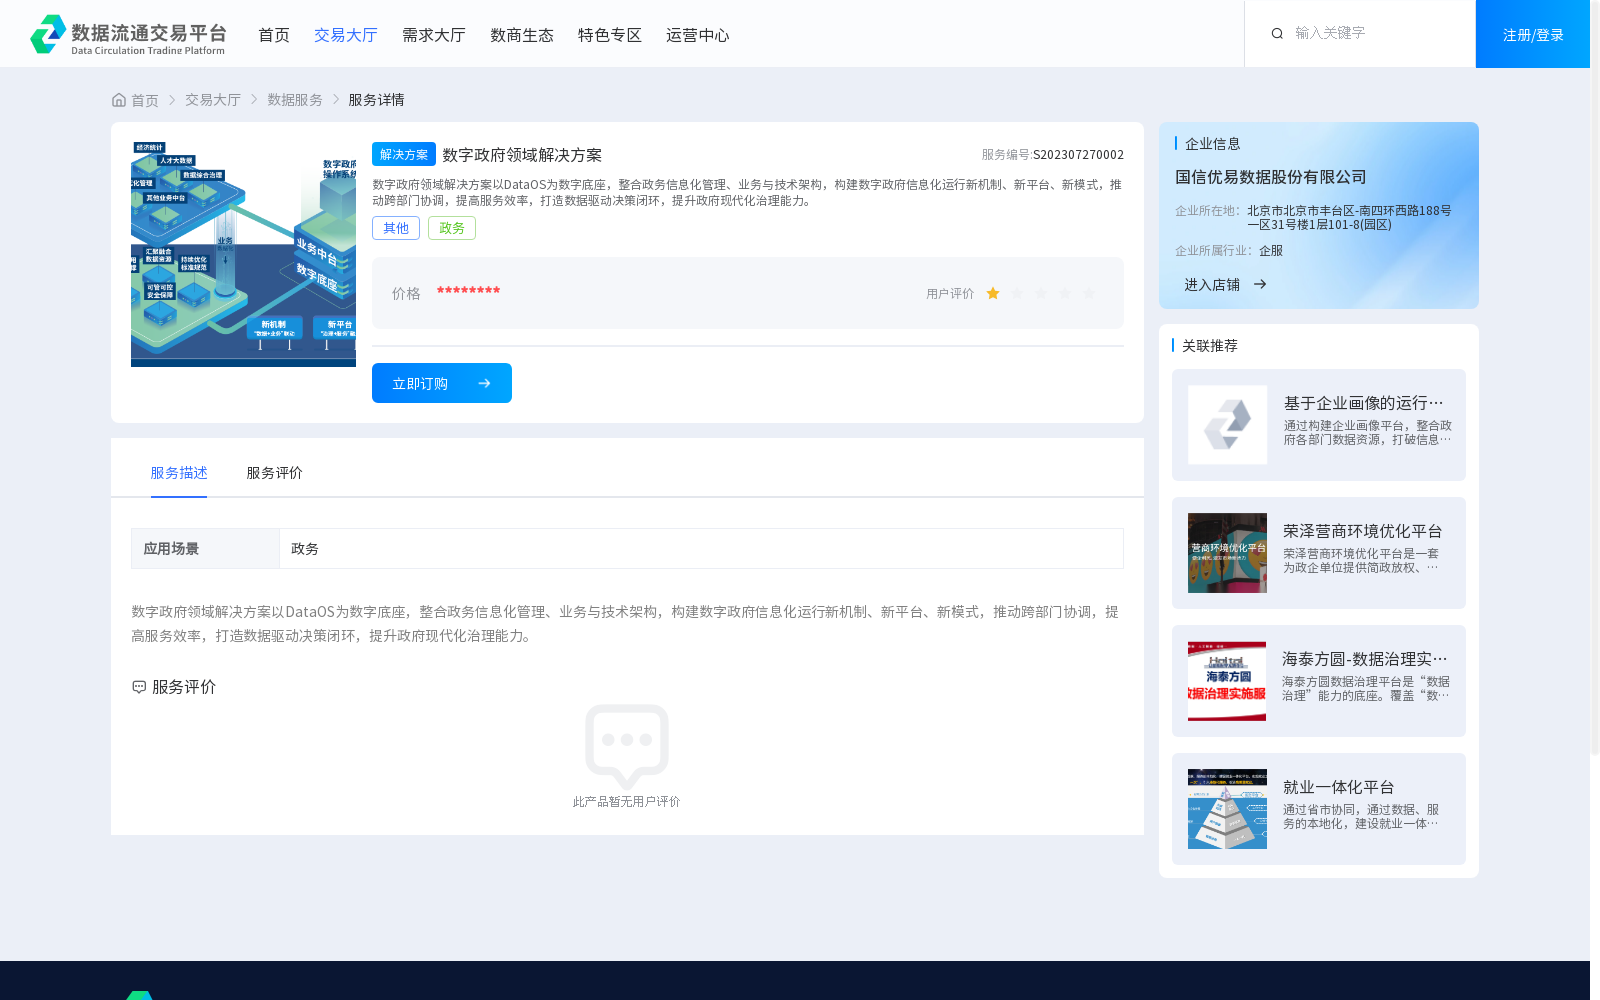Open 就业一体化平台 recommendation thumbnail
The image size is (1600, 1000).
click(1227, 809)
